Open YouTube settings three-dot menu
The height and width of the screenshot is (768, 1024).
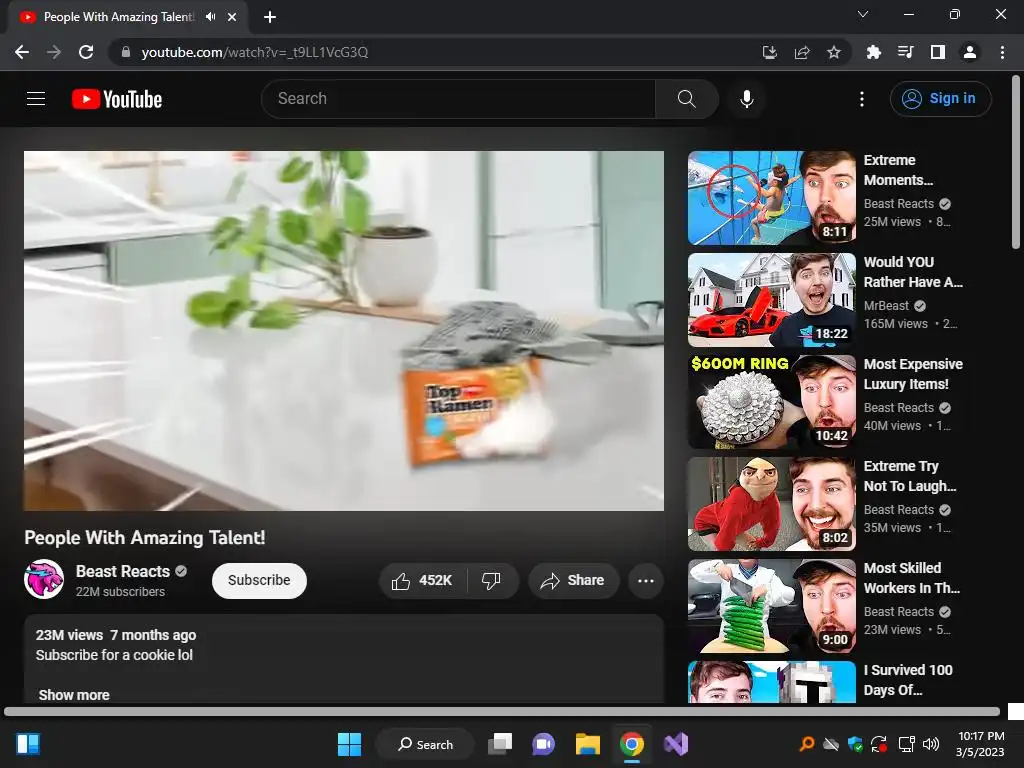[862, 99]
